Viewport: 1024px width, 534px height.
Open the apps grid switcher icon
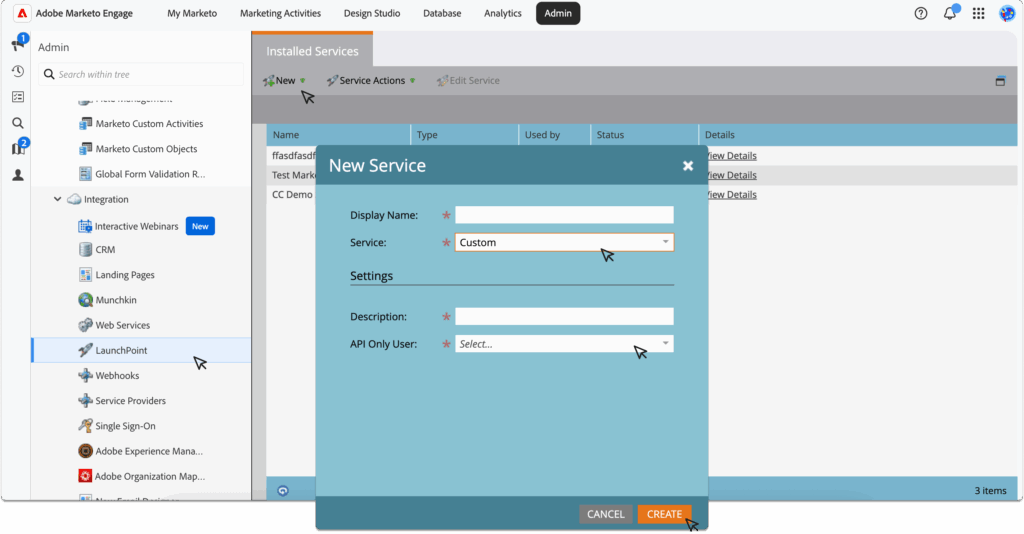click(x=978, y=13)
